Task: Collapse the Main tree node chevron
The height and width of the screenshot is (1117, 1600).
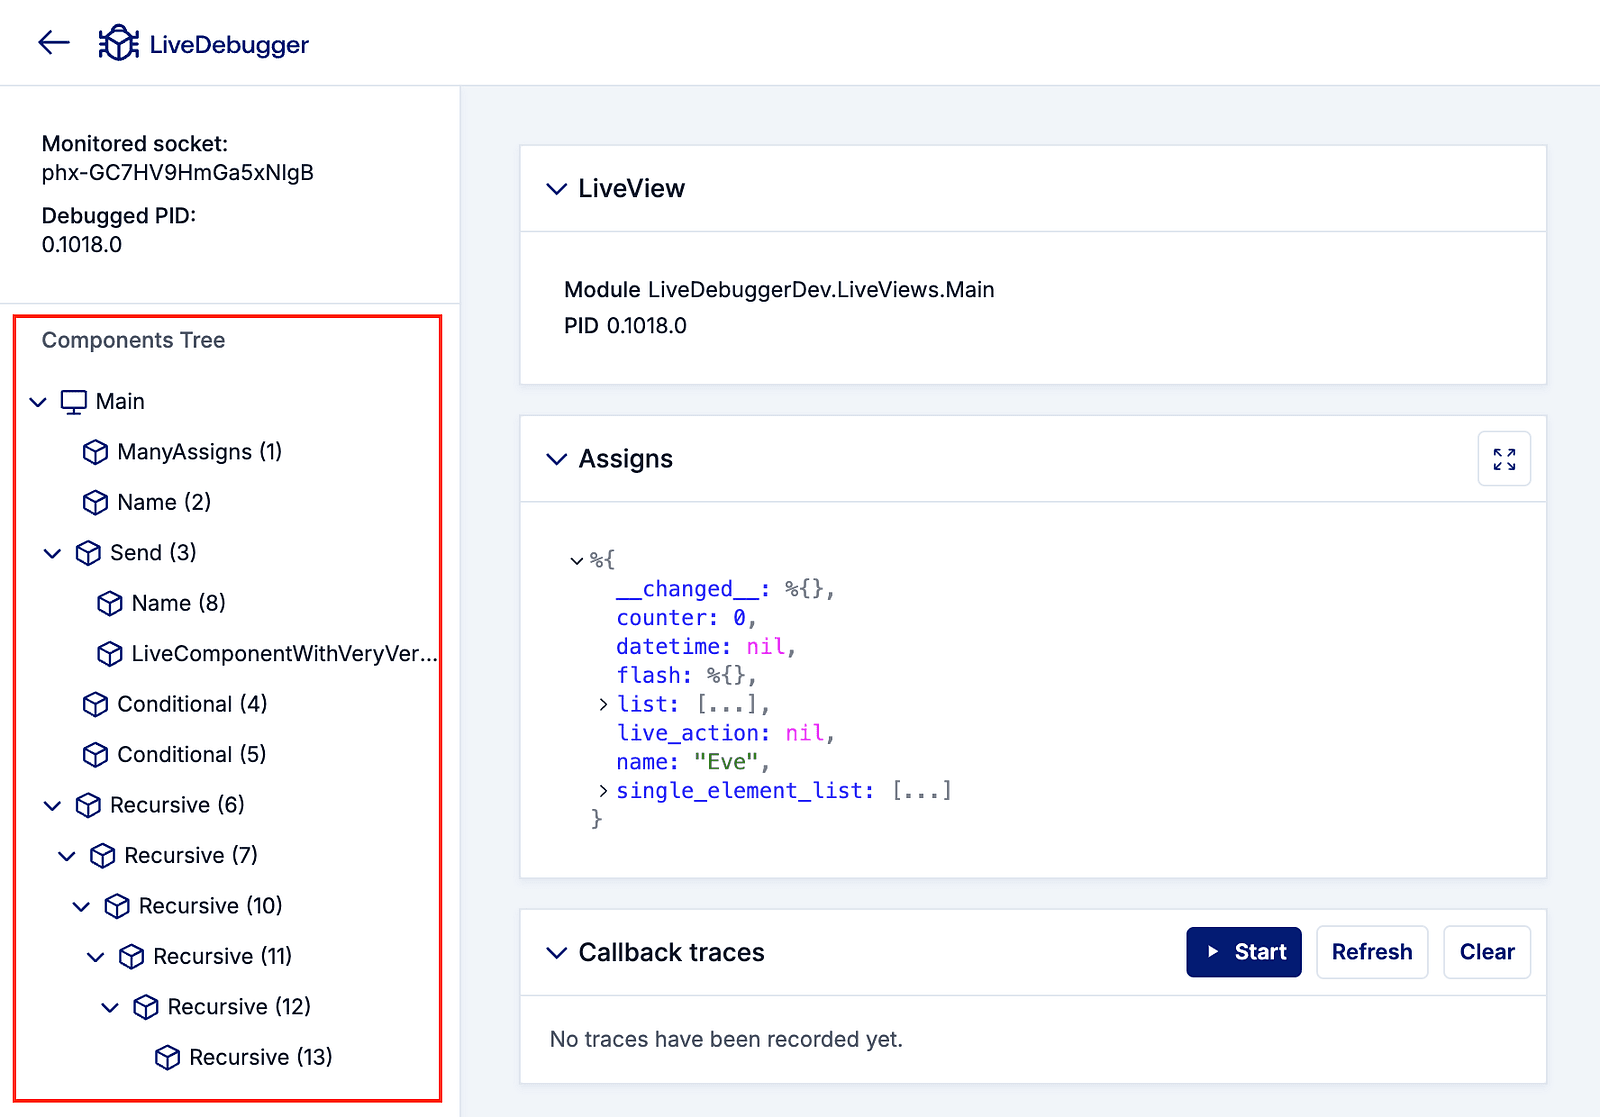Action: click(38, 402)
